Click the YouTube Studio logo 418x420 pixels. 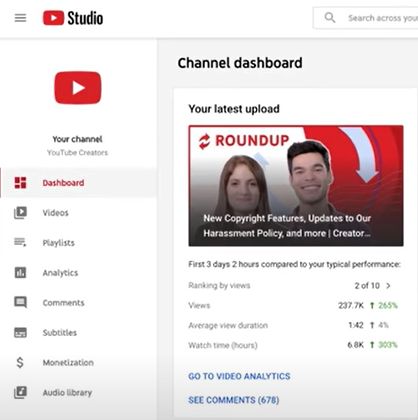[x=73, y=18]
